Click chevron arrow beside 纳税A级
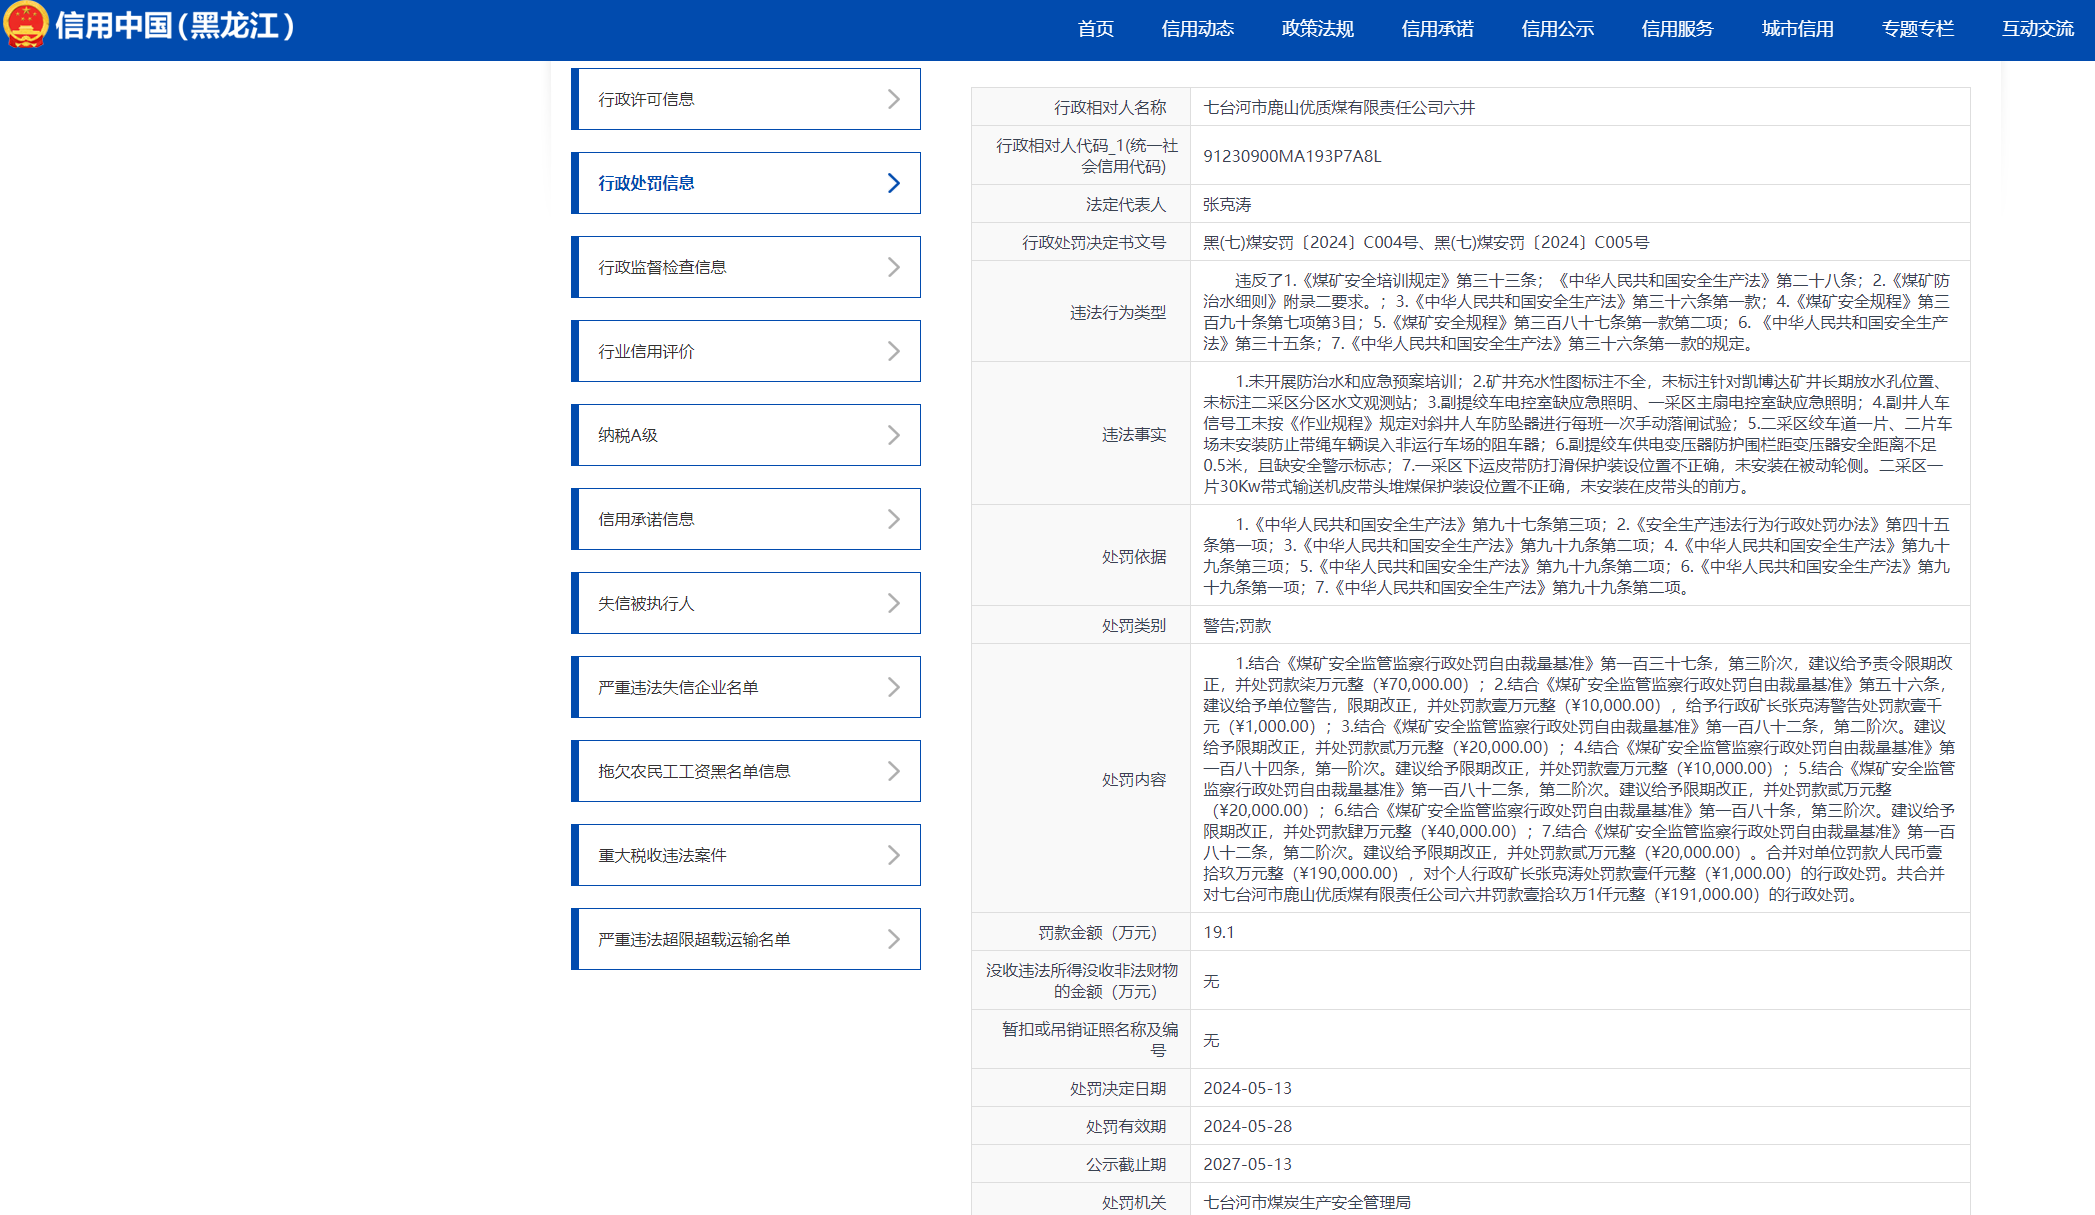2095x1215 pixels. [x=893, y=435]
